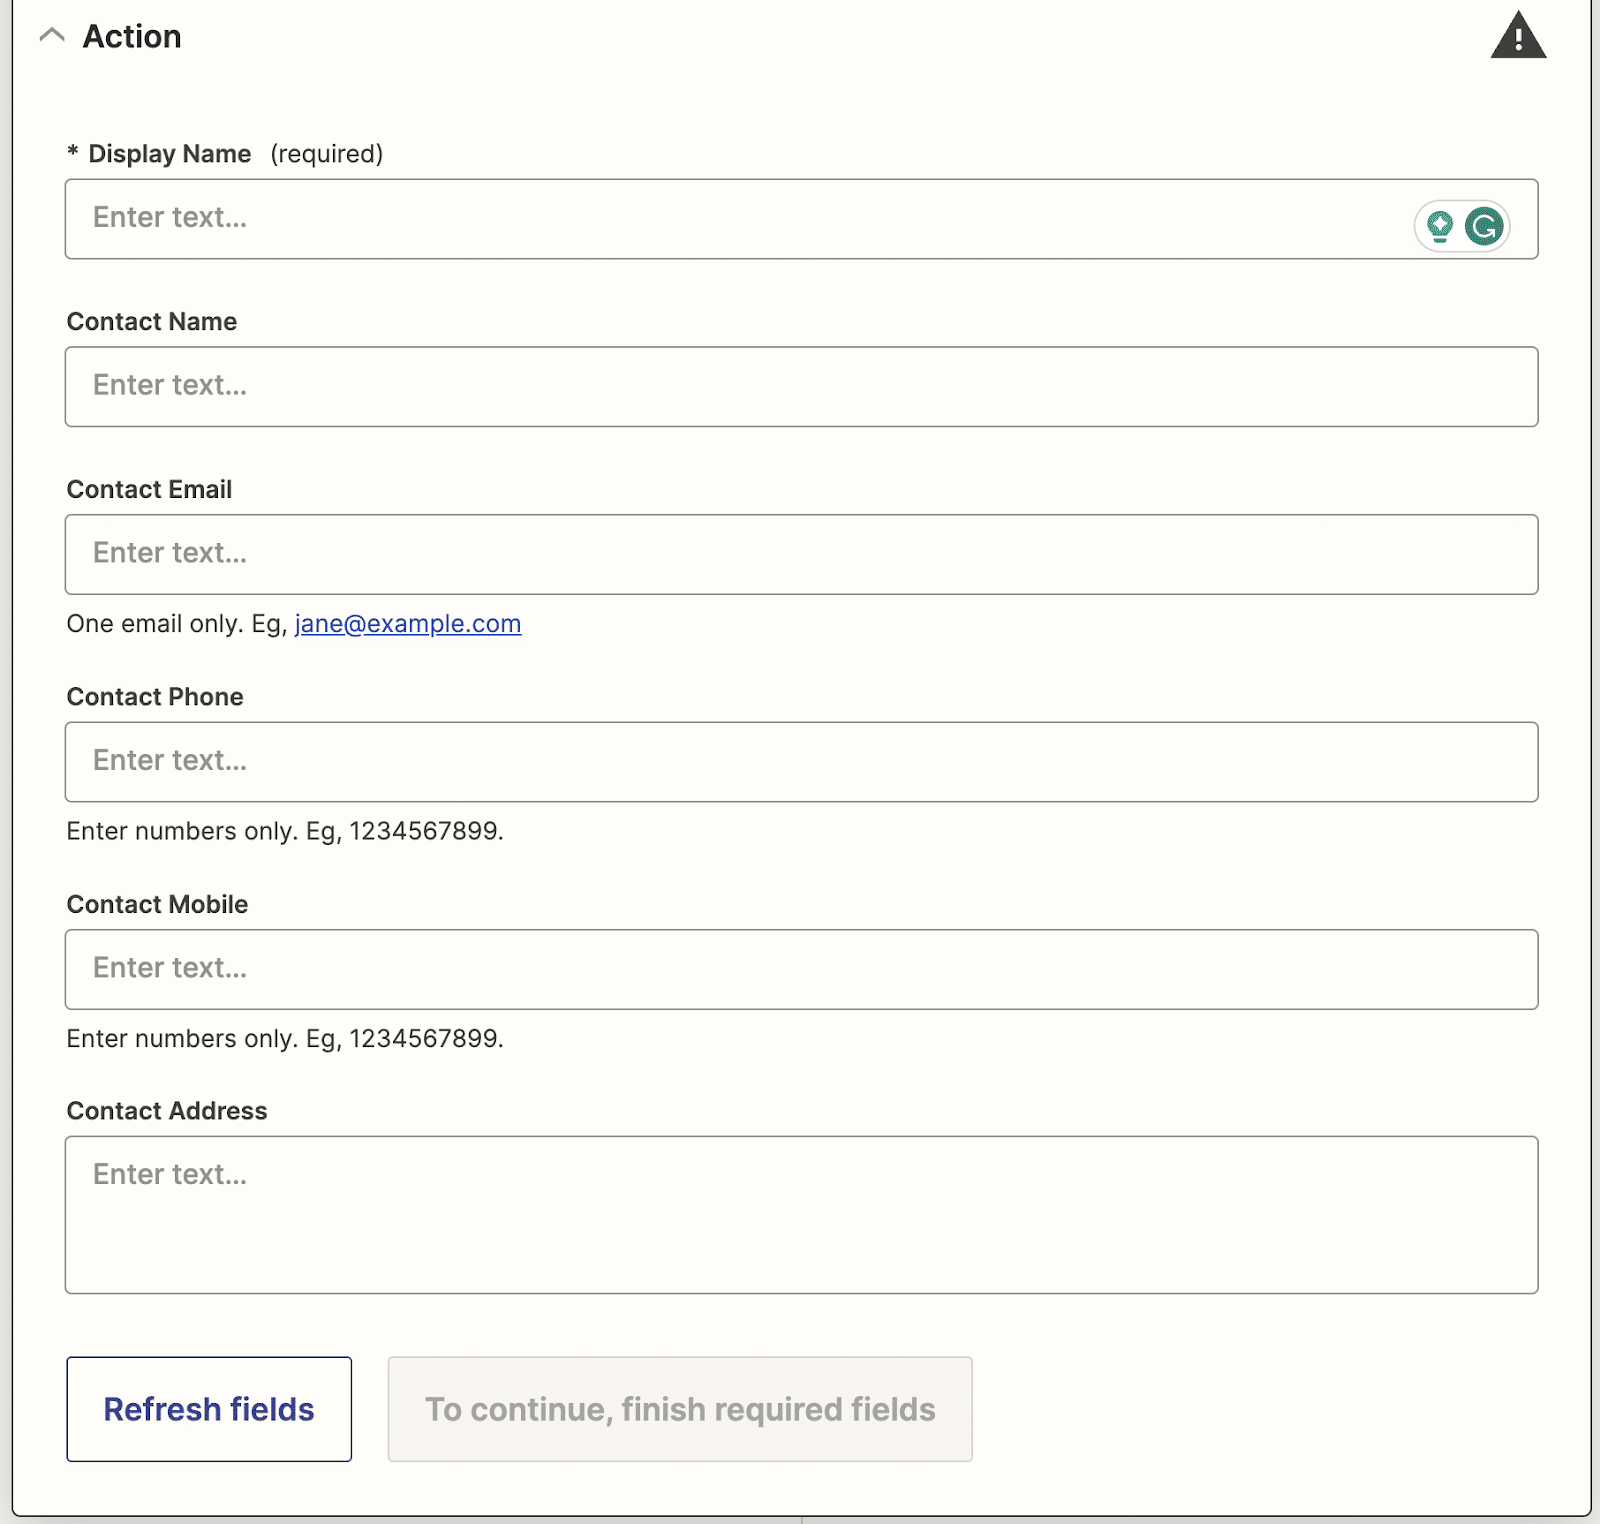Viewport: 1600px width, 1524px height.
Task: Click the Contact Name label
Action: [152, 322]
